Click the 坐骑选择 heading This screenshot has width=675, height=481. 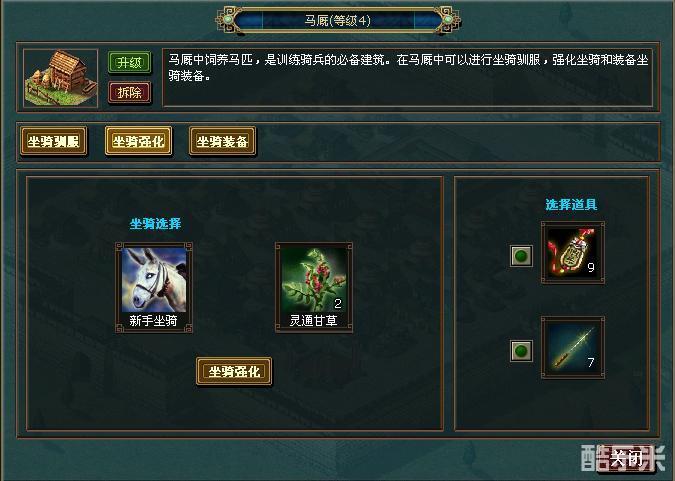155,223
